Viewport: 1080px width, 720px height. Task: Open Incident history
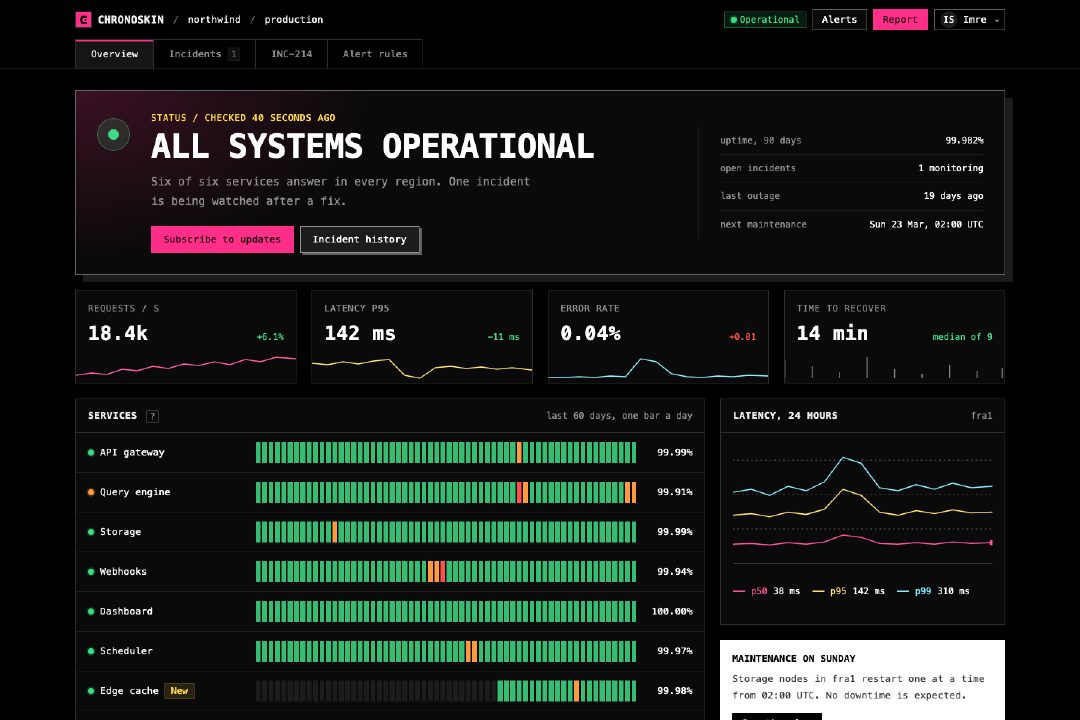pos(360,239)
